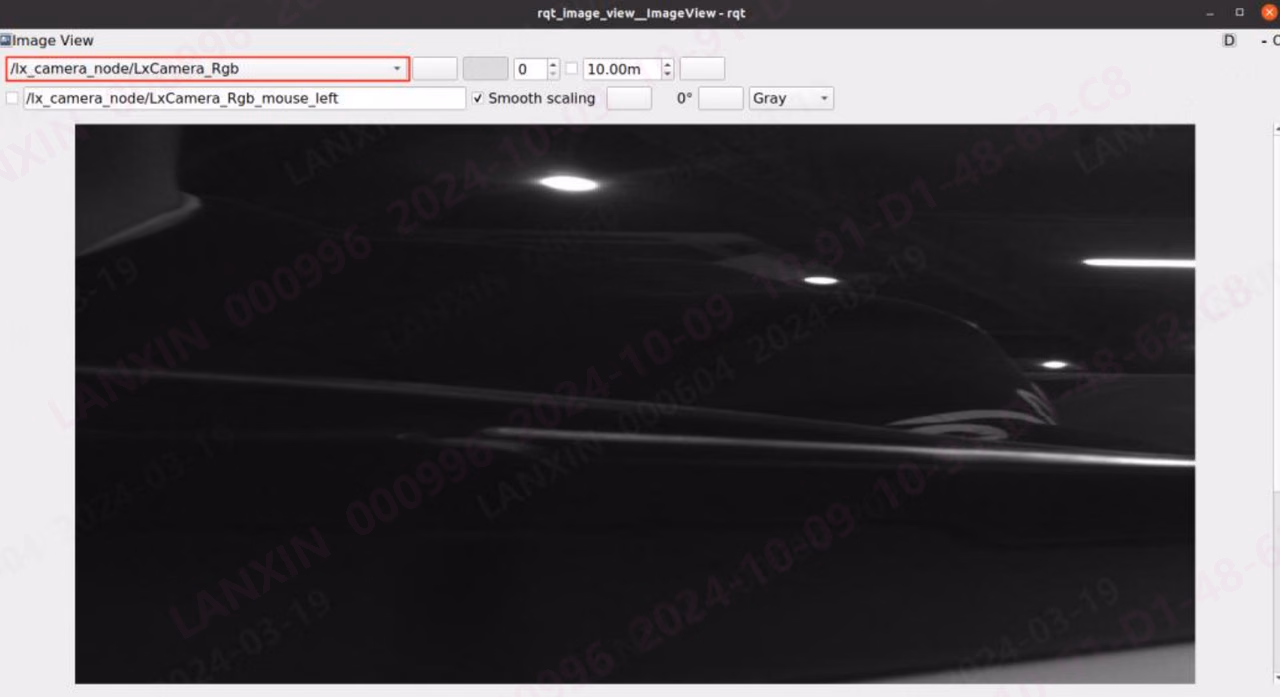Click the save image button after 10.00m
This screenshot has height=697, width=1280.
point(702,69)
